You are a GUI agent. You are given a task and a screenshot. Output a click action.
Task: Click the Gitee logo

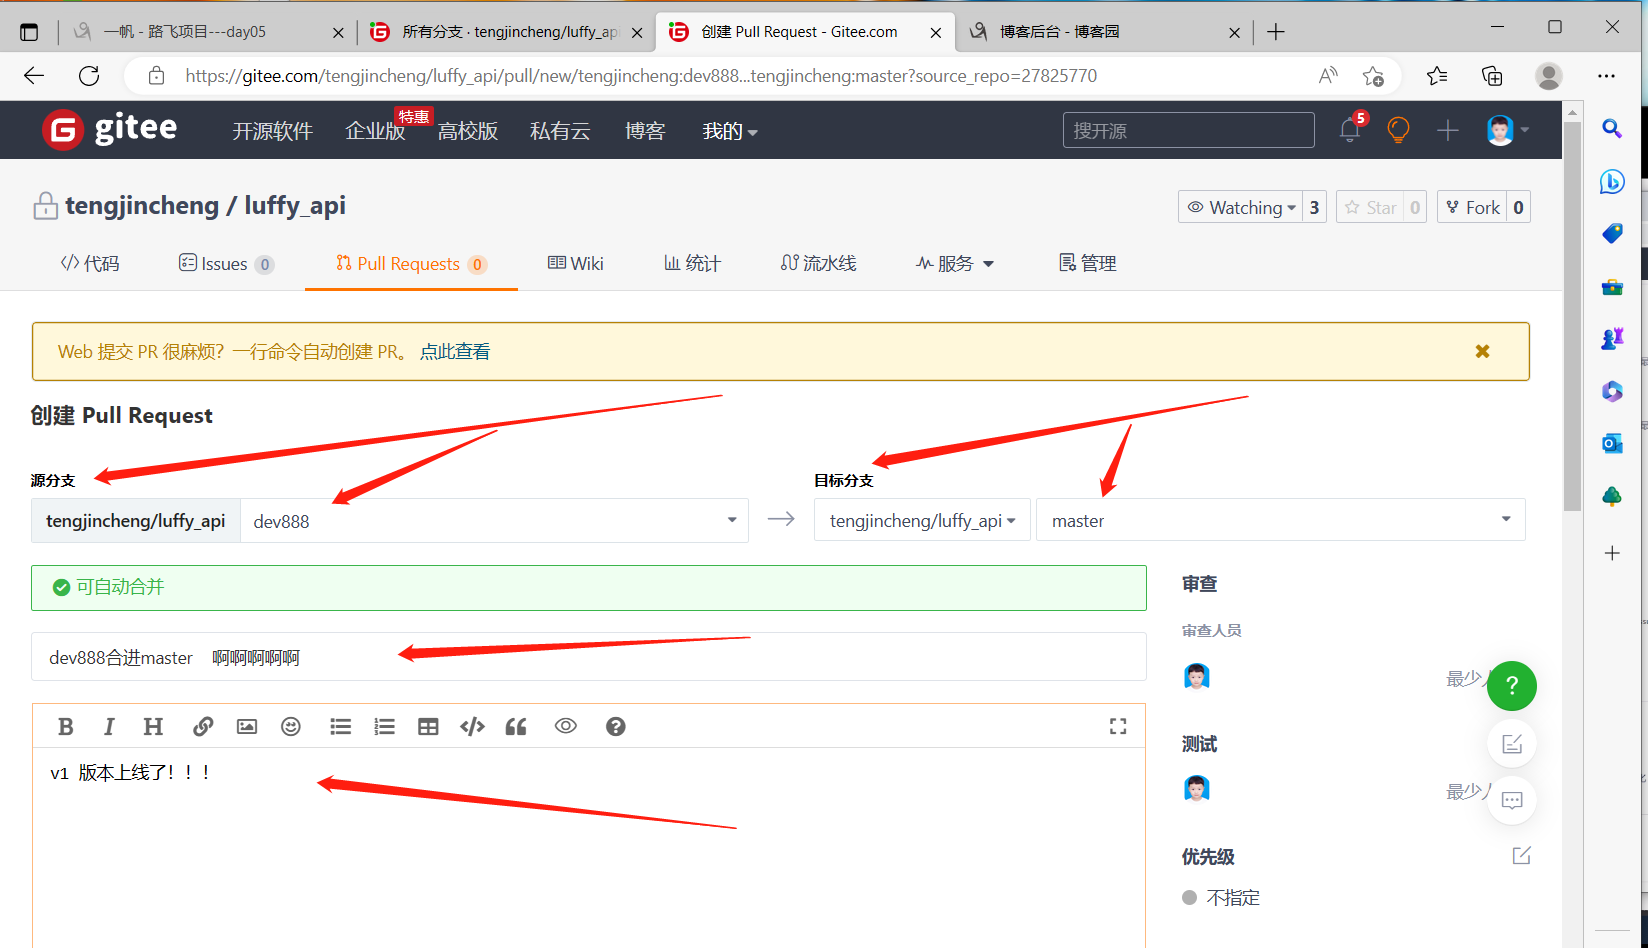pos(110,129)
